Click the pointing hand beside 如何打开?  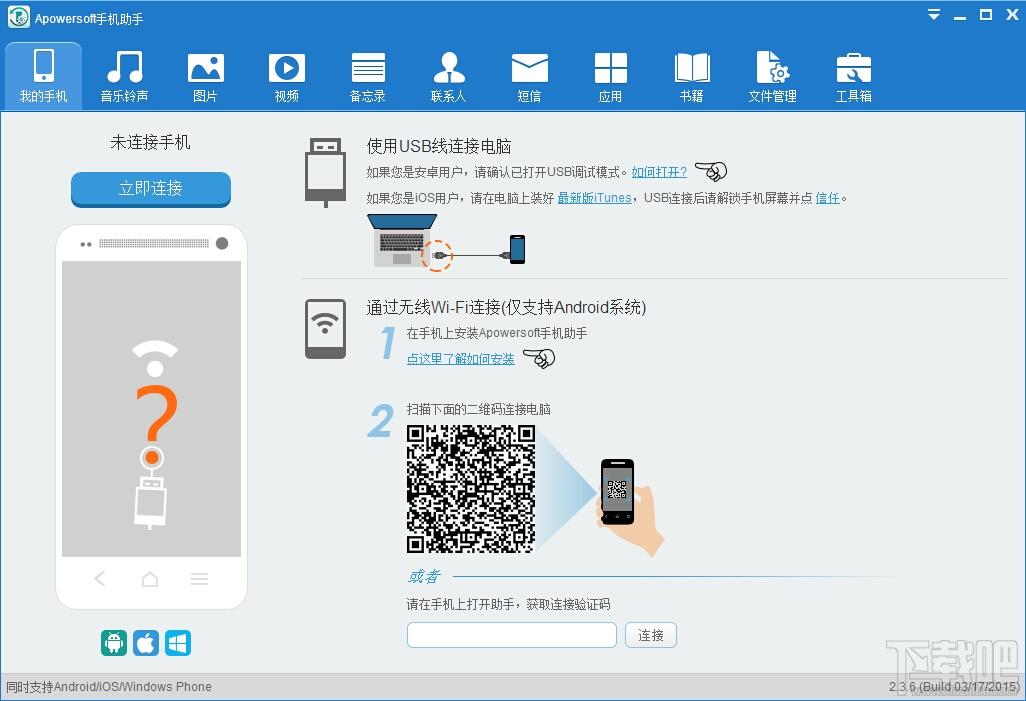coord(711,171)
